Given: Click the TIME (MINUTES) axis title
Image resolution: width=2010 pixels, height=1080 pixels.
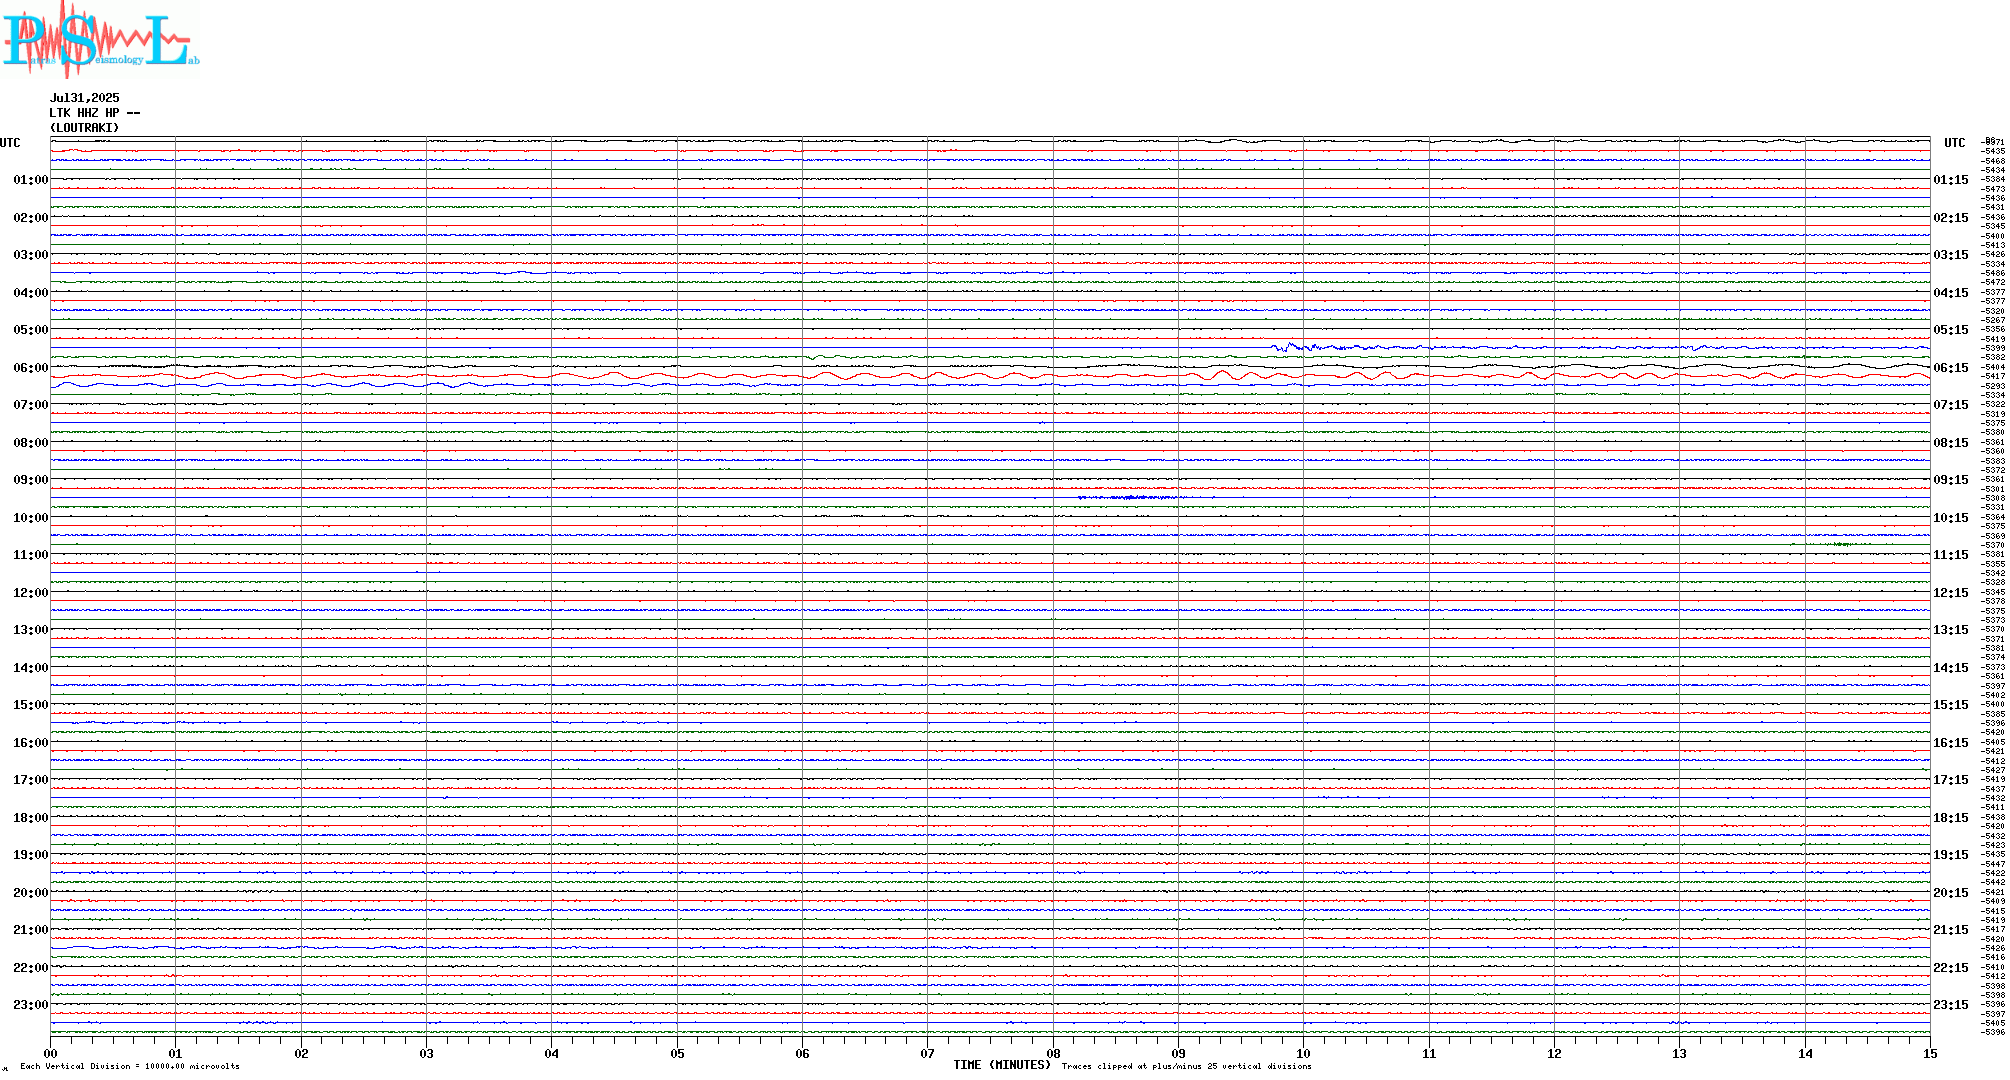Looking at the screenshot, I should (x=1002, y=1065).
